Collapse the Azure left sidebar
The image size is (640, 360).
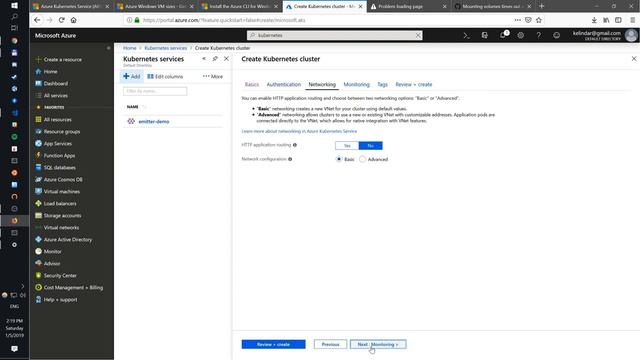pos(109,48)
